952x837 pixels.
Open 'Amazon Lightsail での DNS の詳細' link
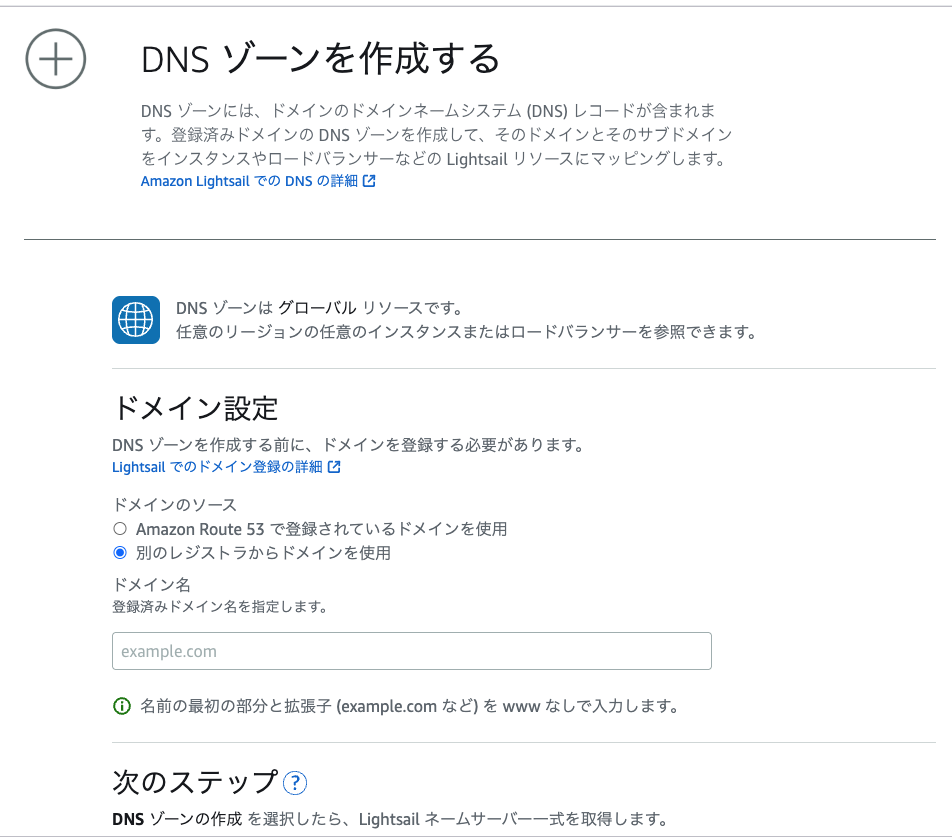pyautogui.click(x=249, y=181)
